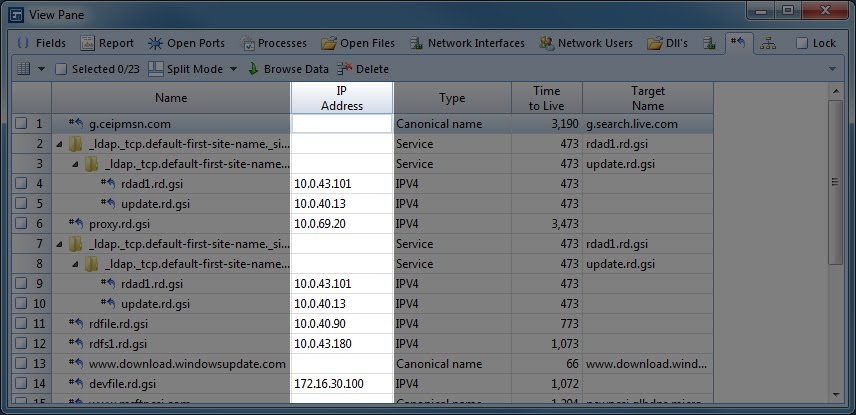Check the row 9 checkbox
The width and height of the screenshot is (856, 415).
pos(21,284)
